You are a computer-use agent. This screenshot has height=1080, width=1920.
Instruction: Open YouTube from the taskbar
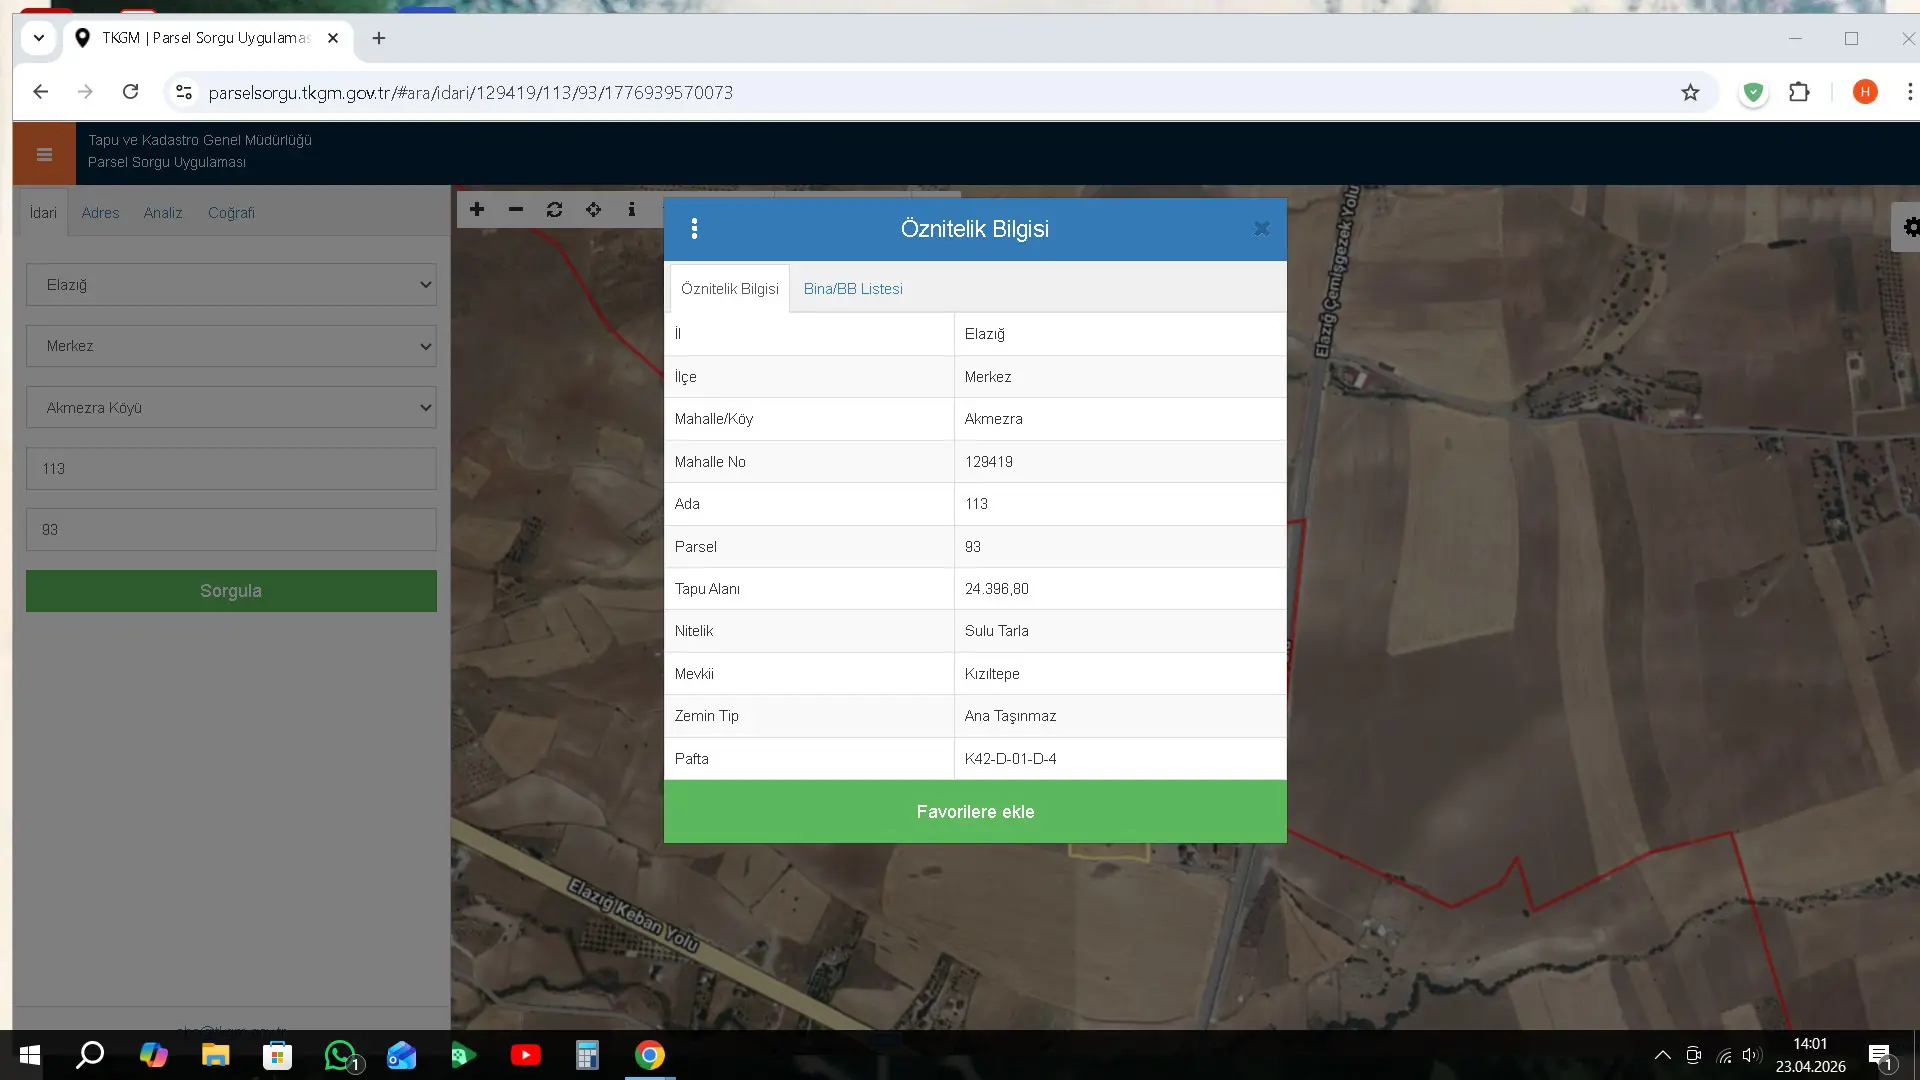(525, 1055)
